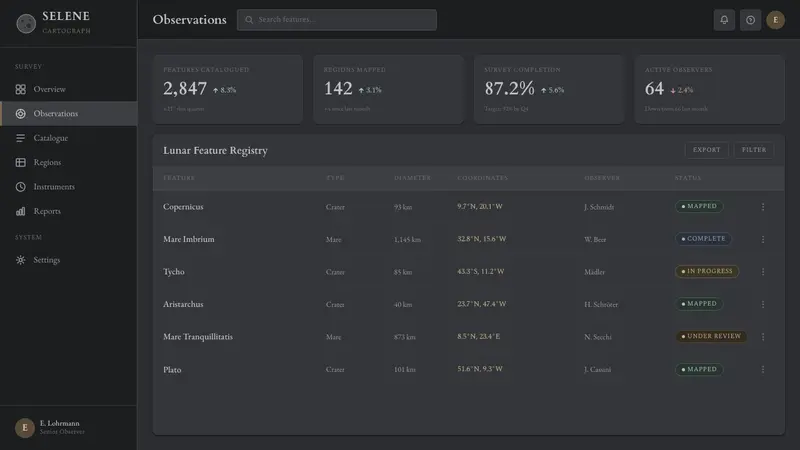Click the Export button
The width and height of the screenshot is (800, 450).
coord(707,150)
